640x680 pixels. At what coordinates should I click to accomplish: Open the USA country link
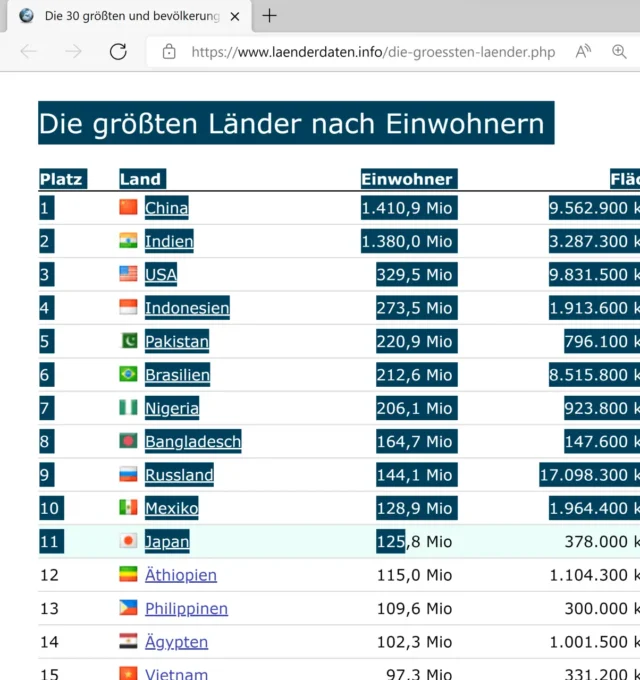[161, 274]
